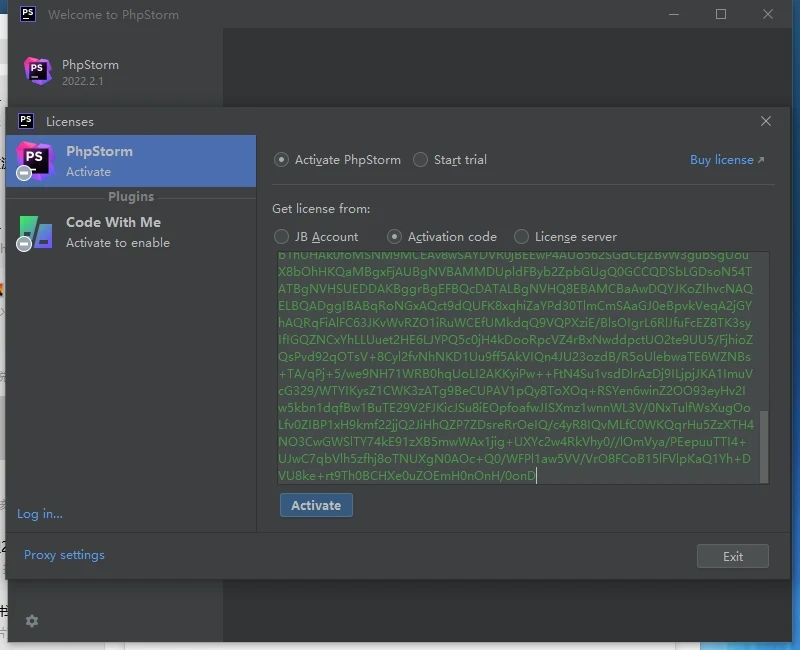Select the Activate PhpStorm radio option
Screen dimensions: 800x650
click(337, 160)
